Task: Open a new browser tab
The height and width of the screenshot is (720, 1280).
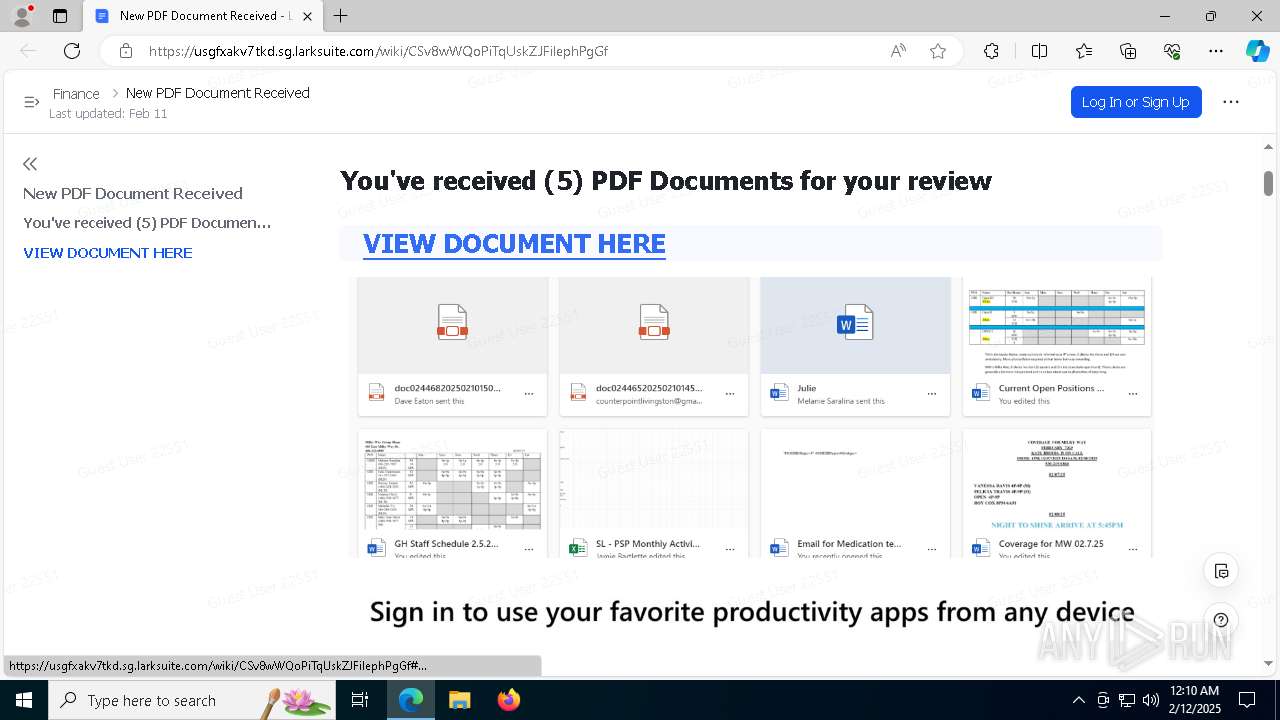Action: (341, 16)
